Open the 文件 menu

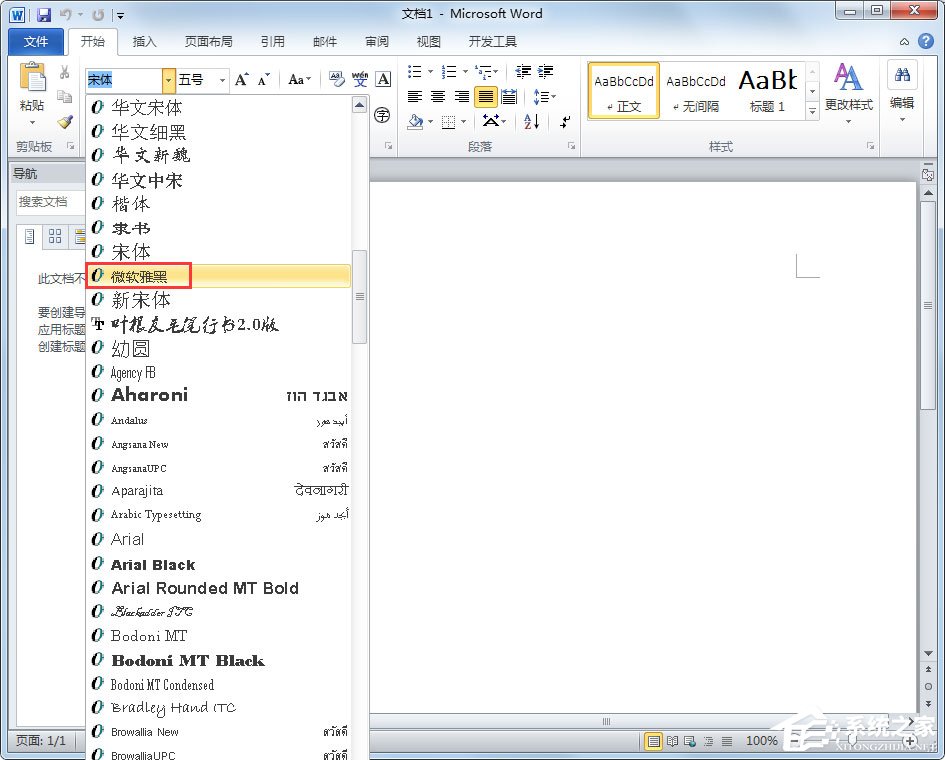(x=35, y=42)
